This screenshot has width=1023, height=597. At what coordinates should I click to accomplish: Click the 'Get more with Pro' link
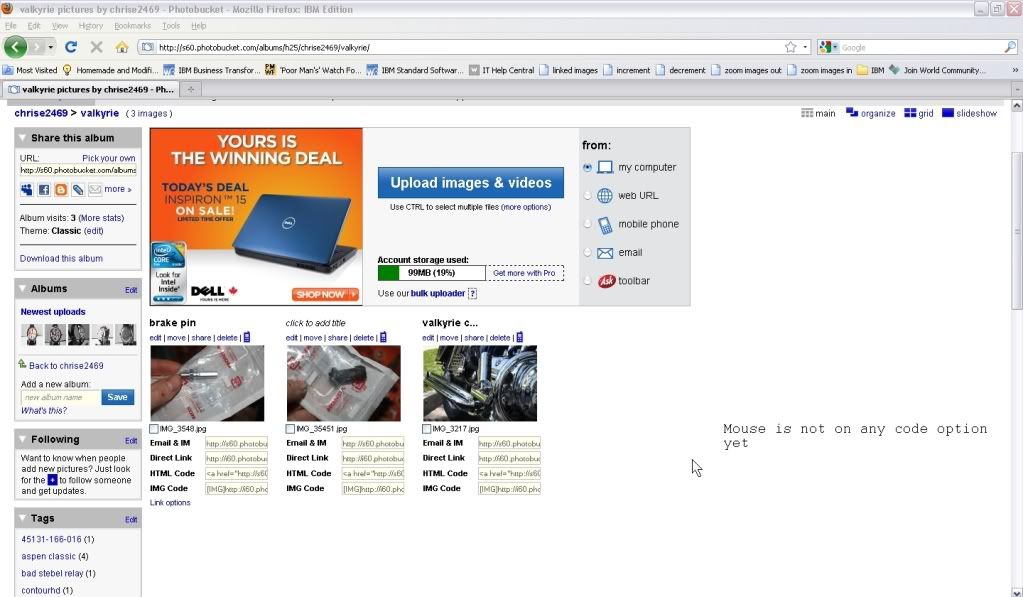[x=525, y=273]
